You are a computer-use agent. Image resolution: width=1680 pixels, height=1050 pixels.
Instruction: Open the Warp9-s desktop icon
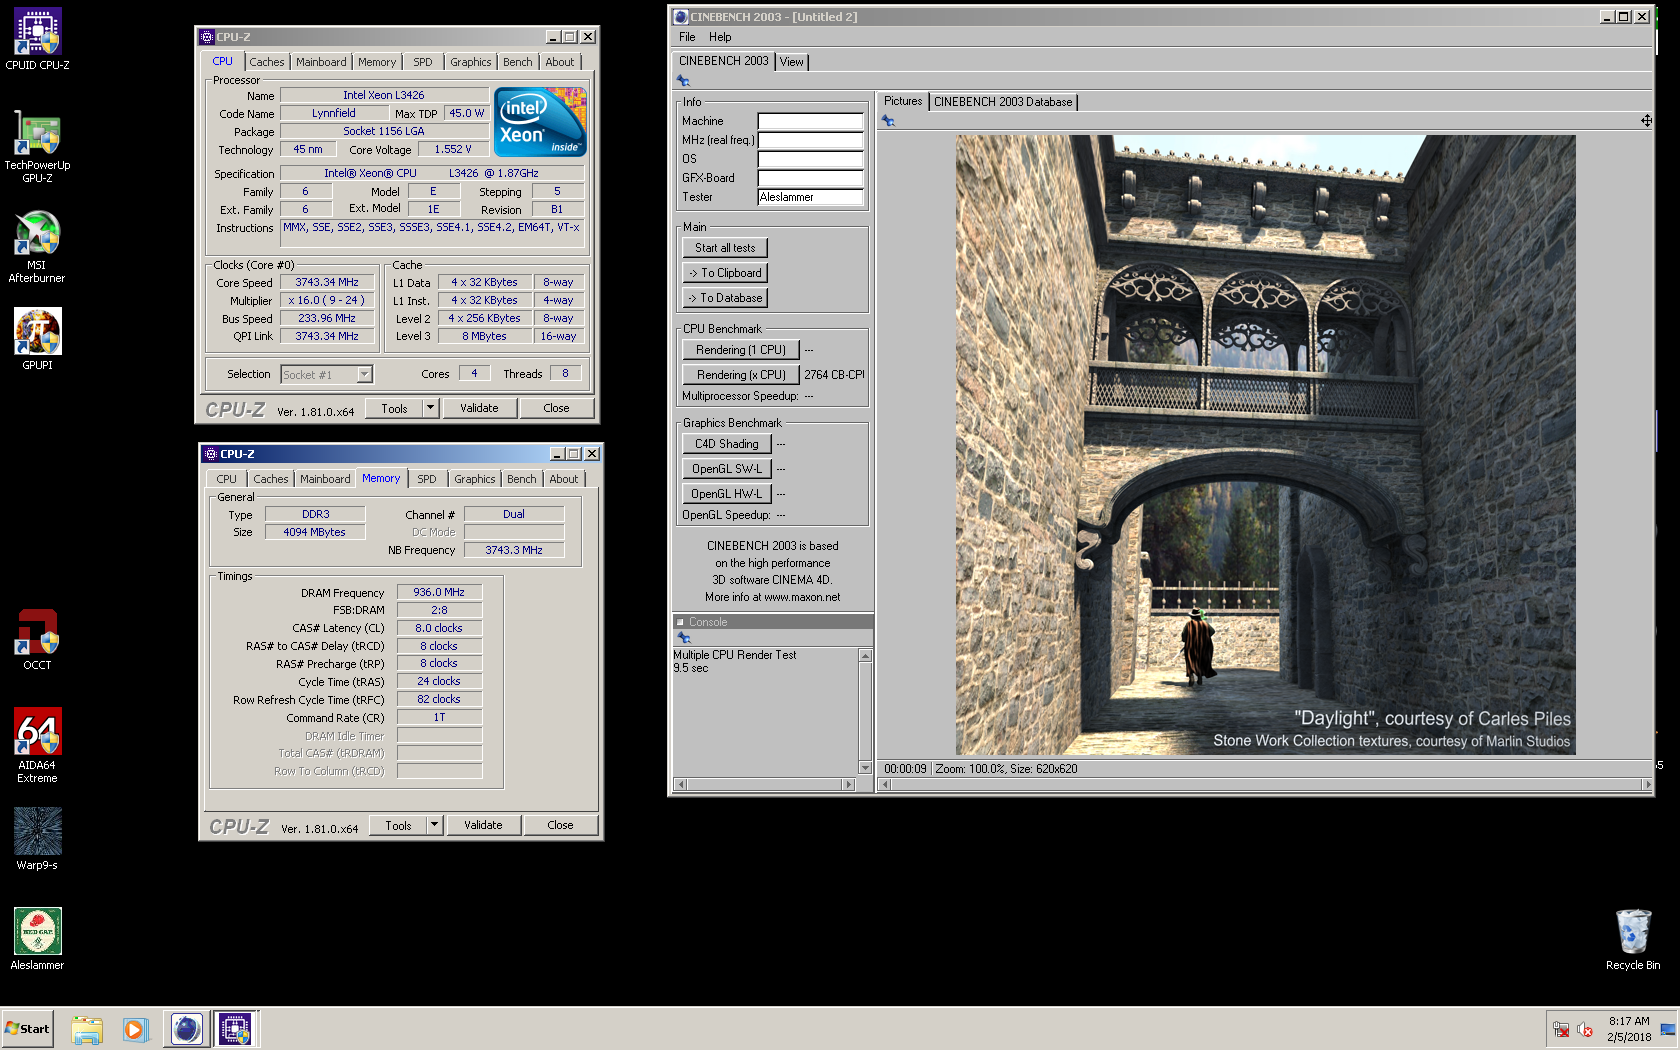coord(38,840)
